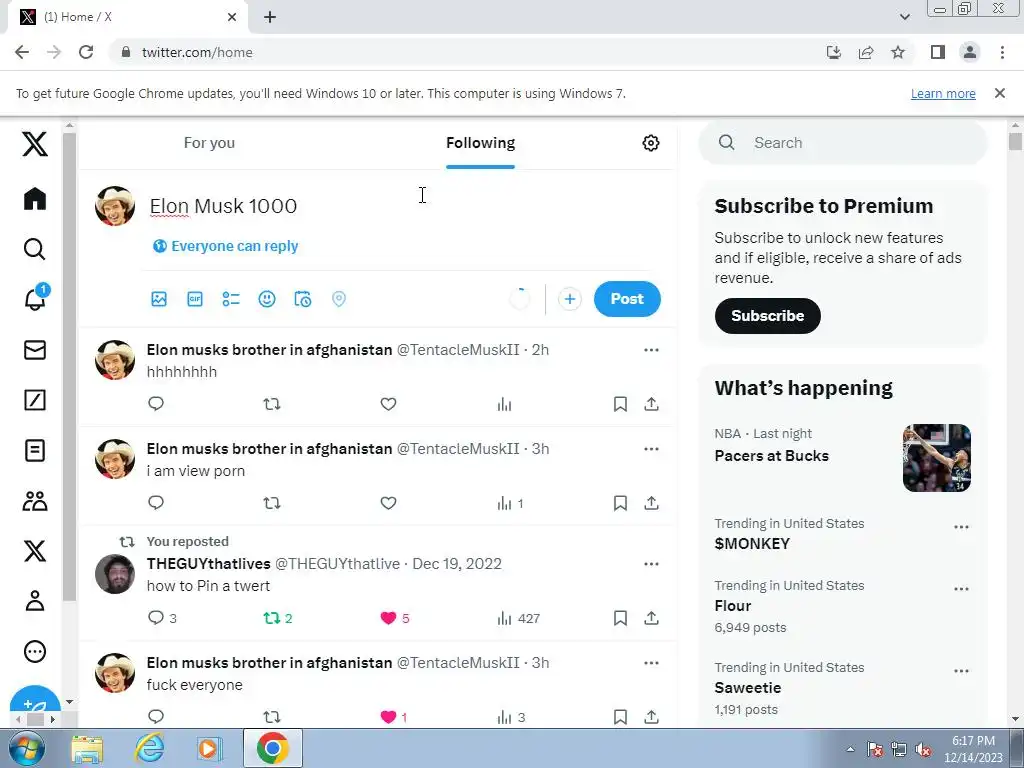Like the 'hhhhhhhh' post
This screenshot has width=1024, height=768.
point(388,404)
